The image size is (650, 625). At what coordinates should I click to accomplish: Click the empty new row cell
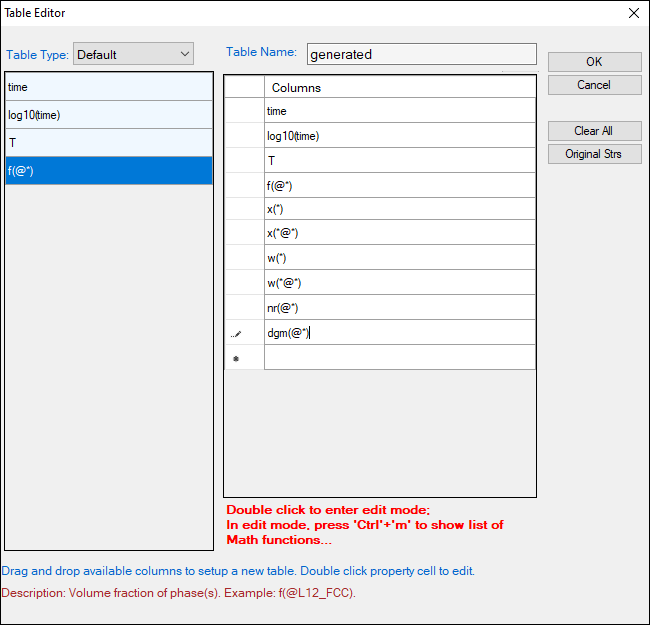coord(399,357)
